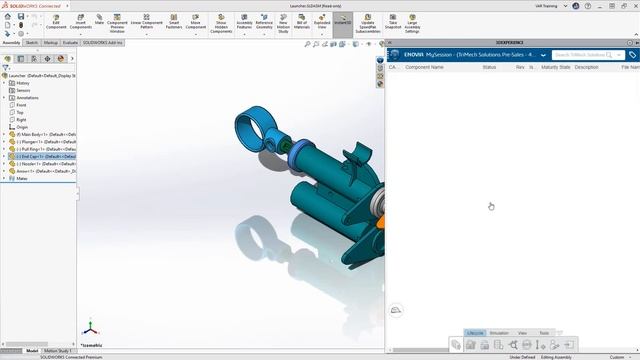640x360 pixels.
Task: Click the Edit Component tool
Action: (x=56, y=22)
